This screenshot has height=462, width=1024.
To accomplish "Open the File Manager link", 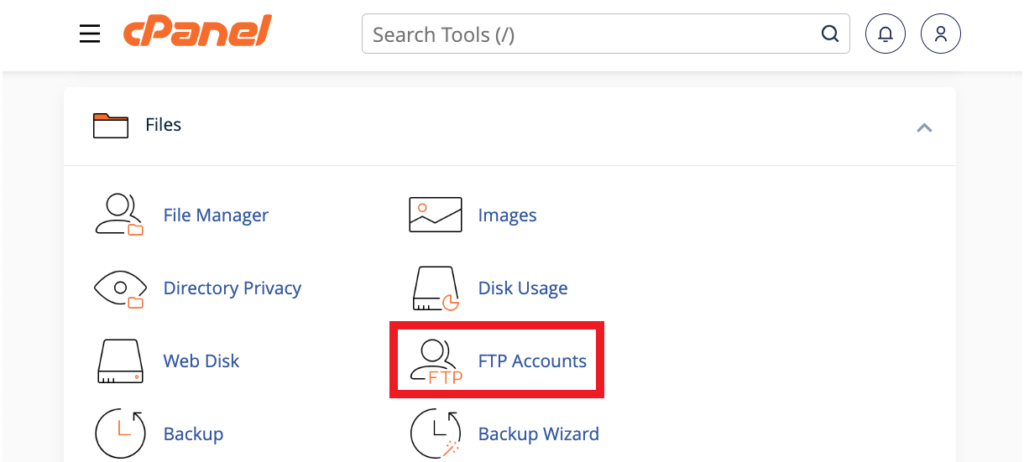I will coord(216,215).
